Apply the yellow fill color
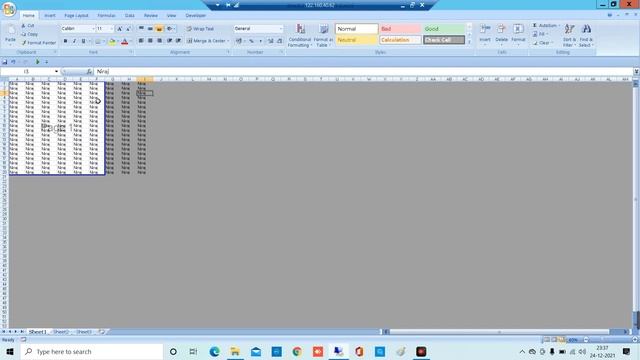 112,41
